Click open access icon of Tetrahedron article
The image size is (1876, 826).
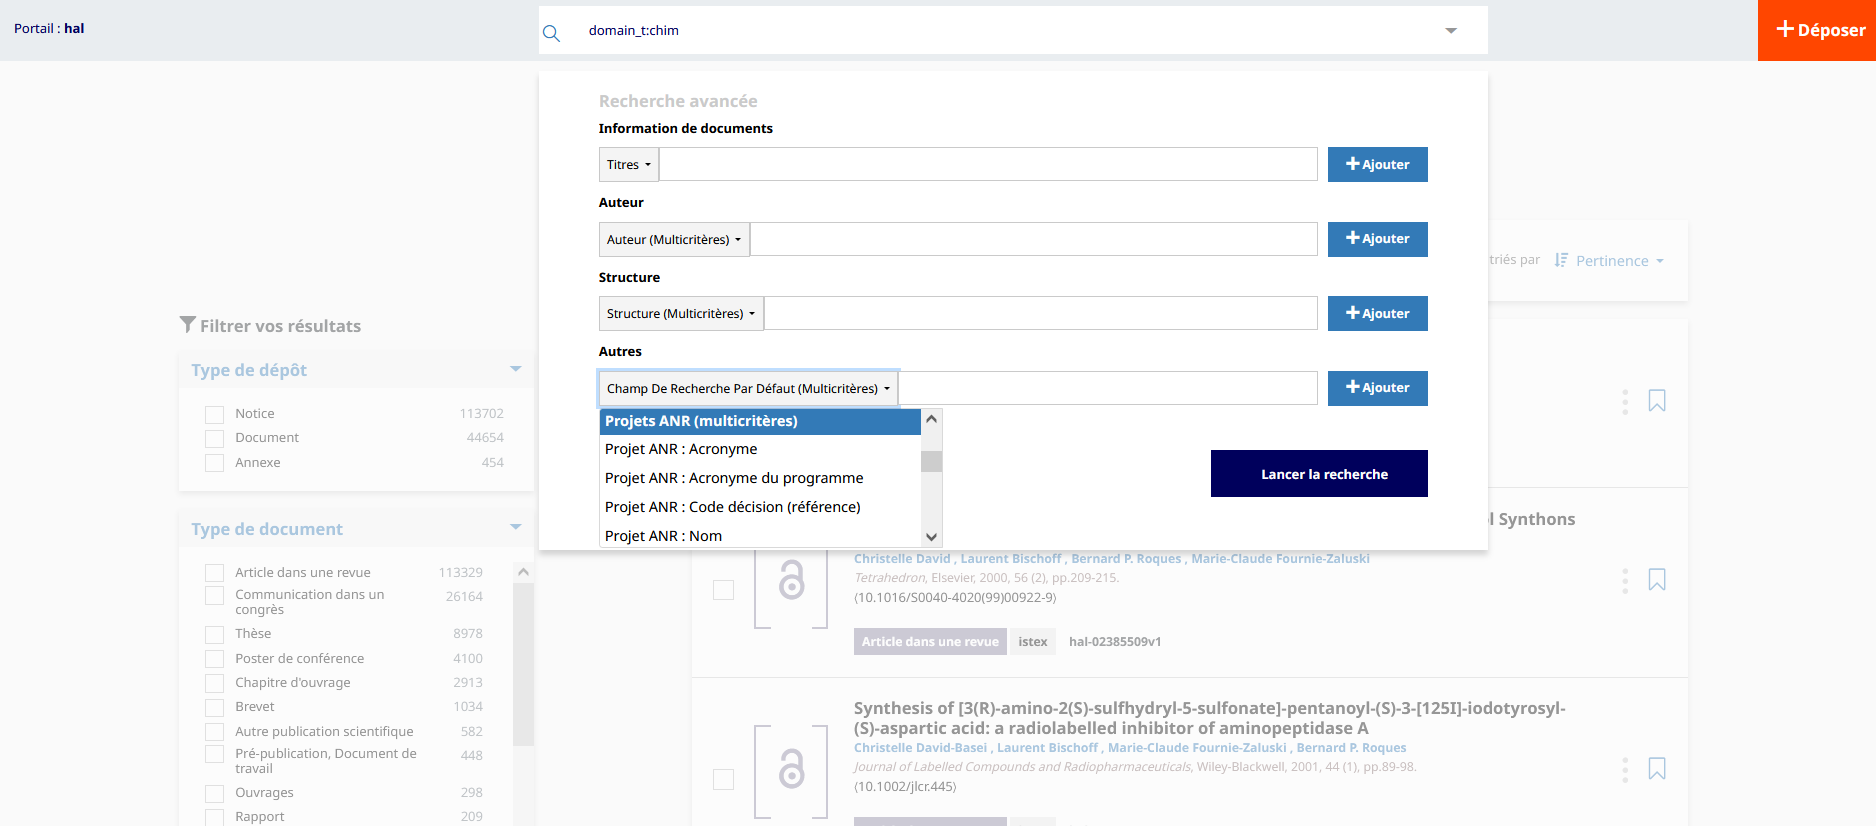tap(791, 580)
